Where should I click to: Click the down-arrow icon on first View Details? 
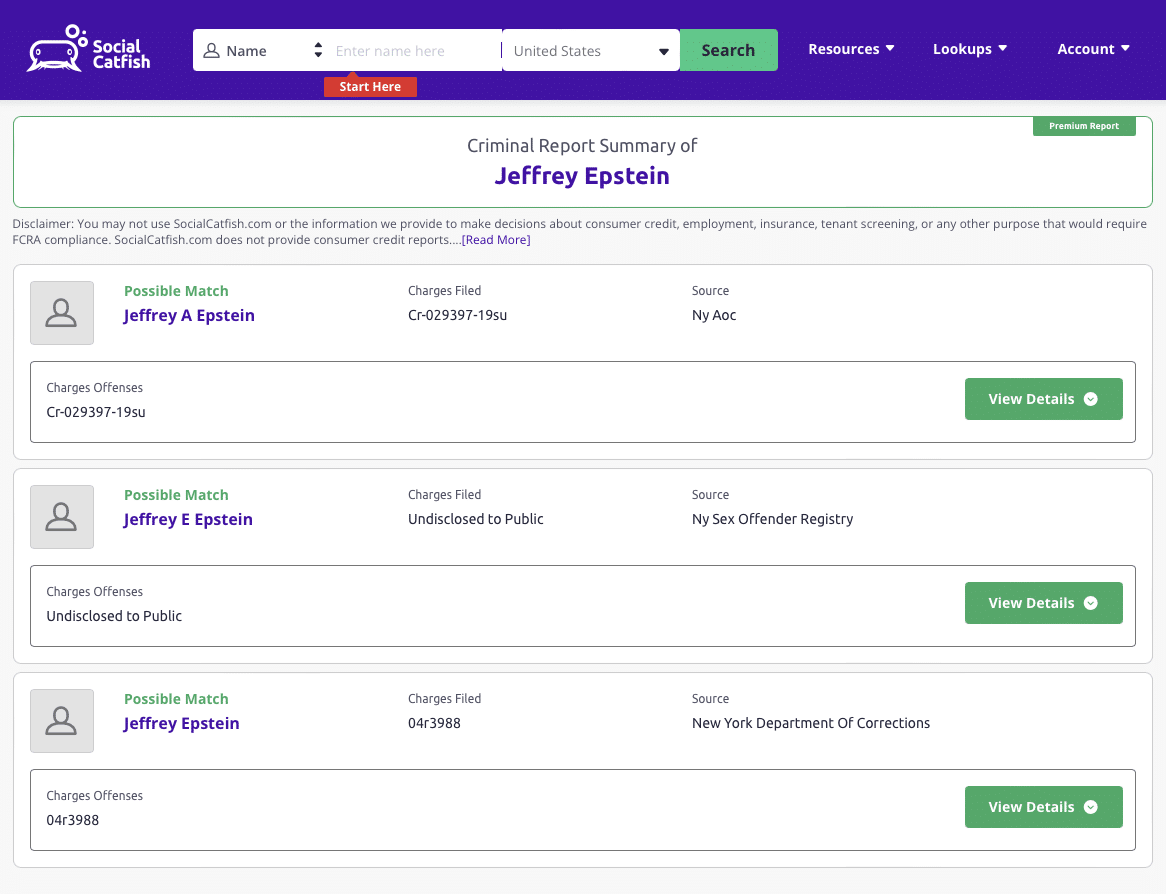[x=1089, y=399]
